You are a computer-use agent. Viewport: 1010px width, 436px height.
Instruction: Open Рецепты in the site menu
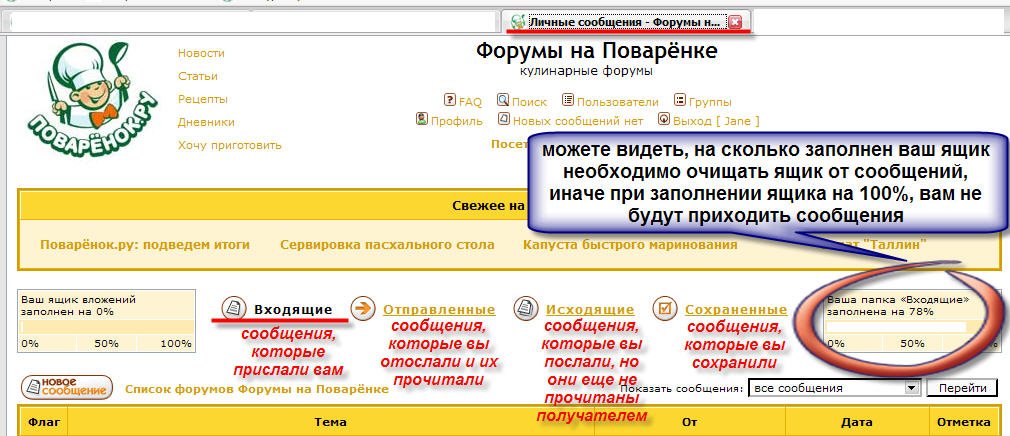tap(203, 99)
